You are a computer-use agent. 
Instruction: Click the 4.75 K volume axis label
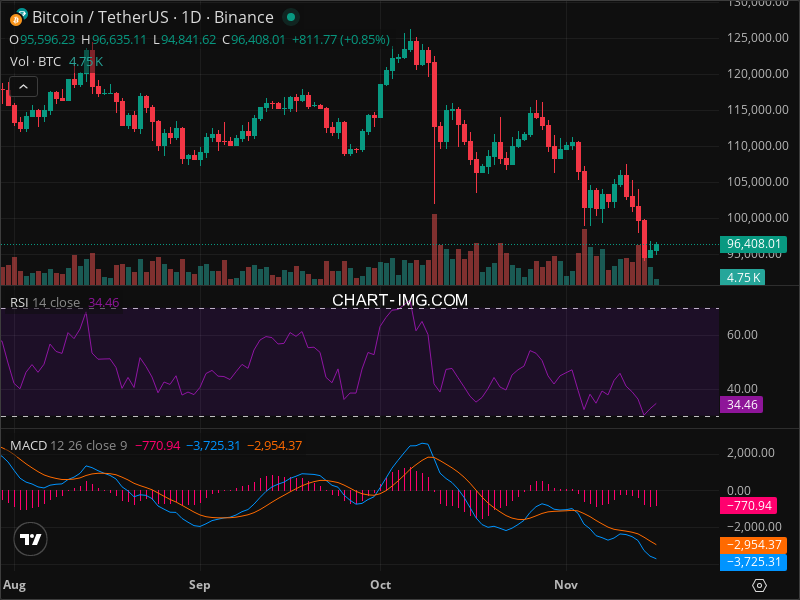pos(744,278)
